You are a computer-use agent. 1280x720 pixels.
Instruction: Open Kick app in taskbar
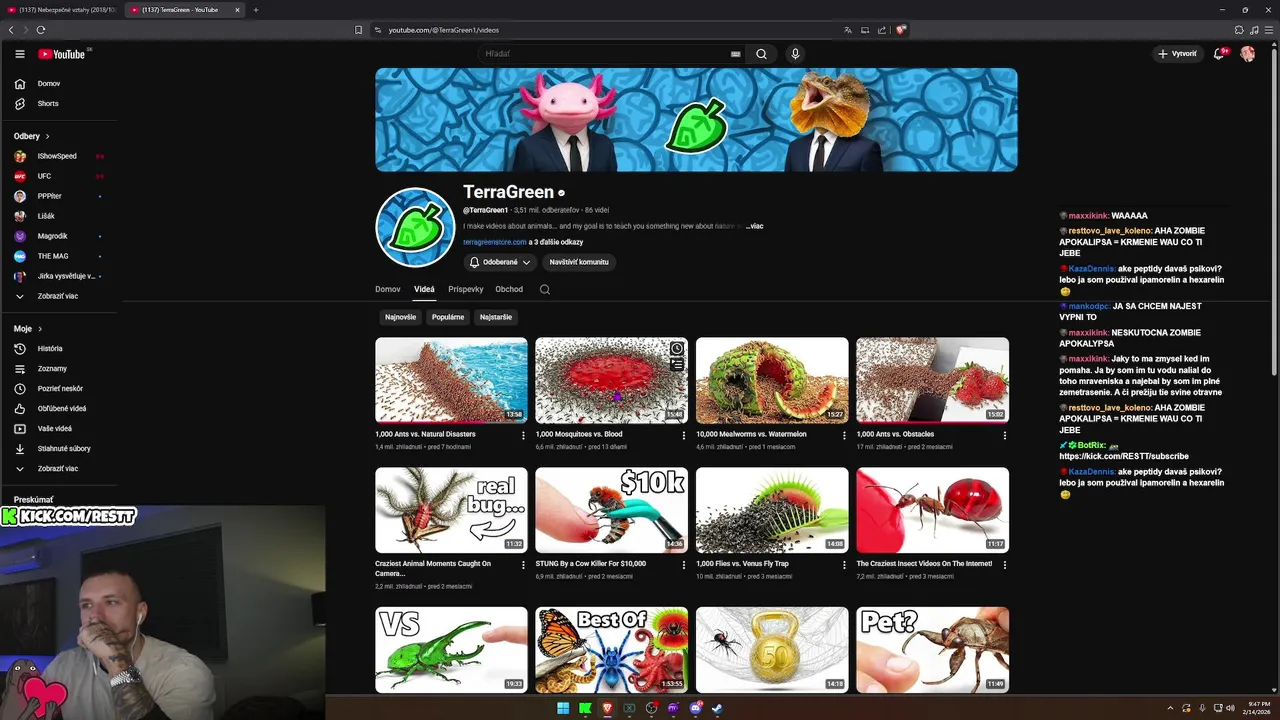[585, 708]
